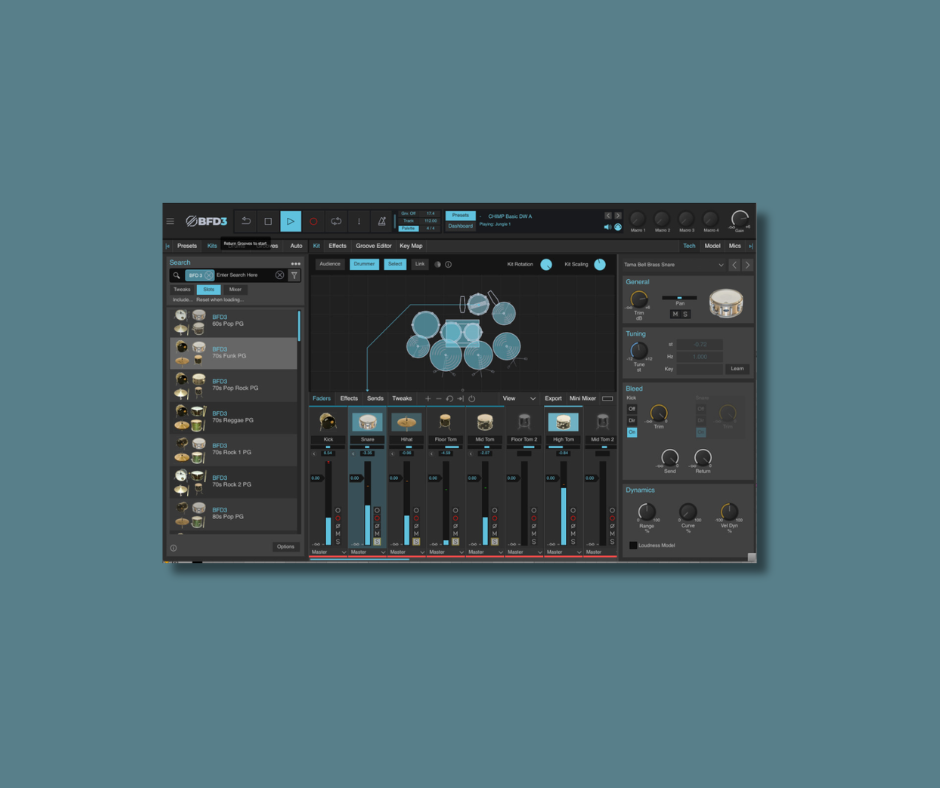940x788 pixels.
Task: Click the Kit Rotation knob
Action: 546,264
